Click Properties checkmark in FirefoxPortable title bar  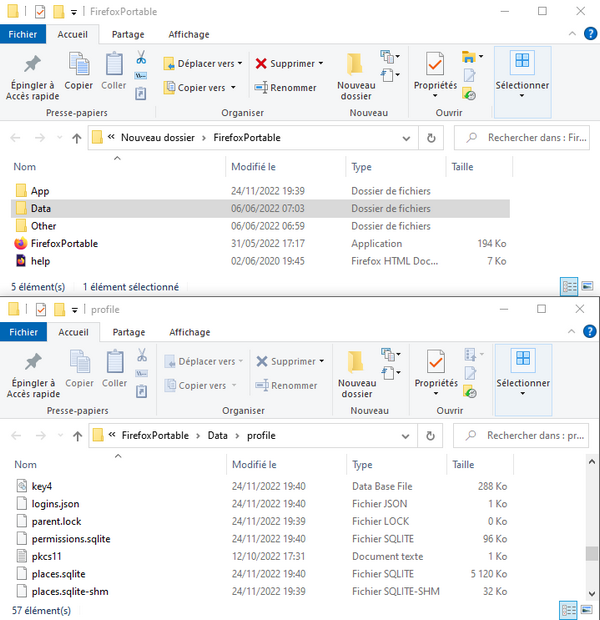click(x=40, y=12)
